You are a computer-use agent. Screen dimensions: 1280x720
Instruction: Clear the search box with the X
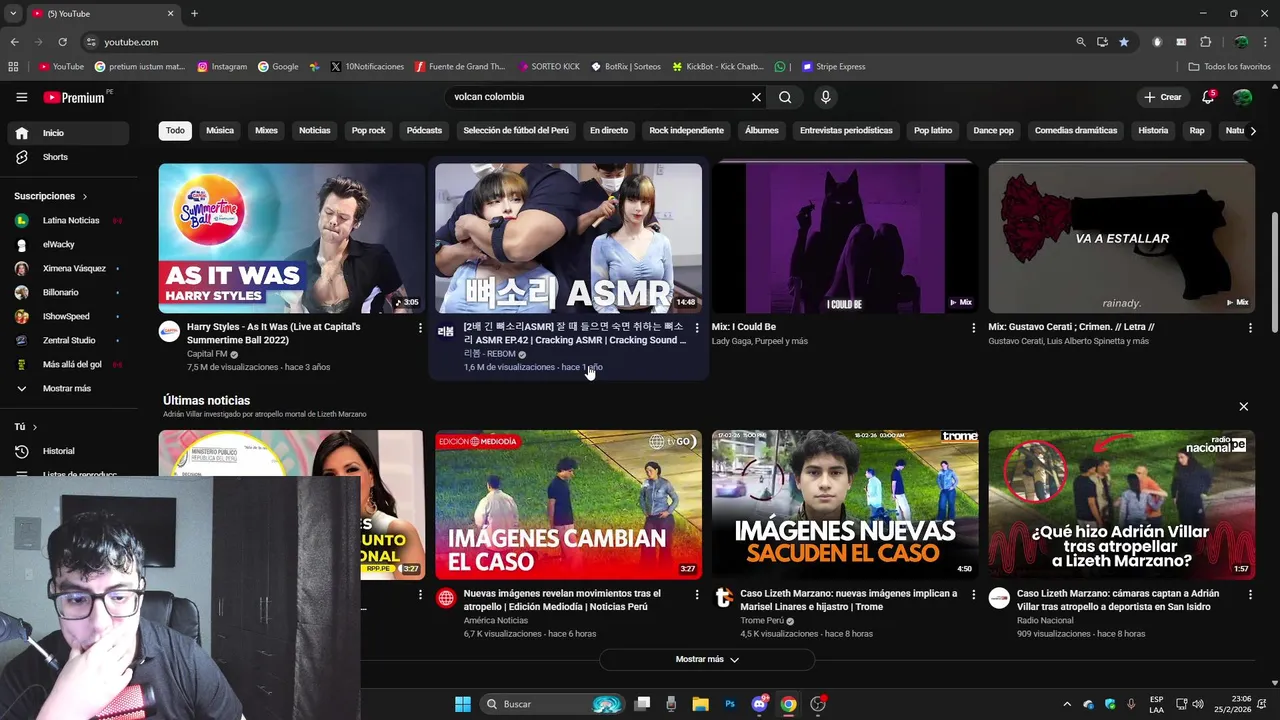tap(756, 97)
